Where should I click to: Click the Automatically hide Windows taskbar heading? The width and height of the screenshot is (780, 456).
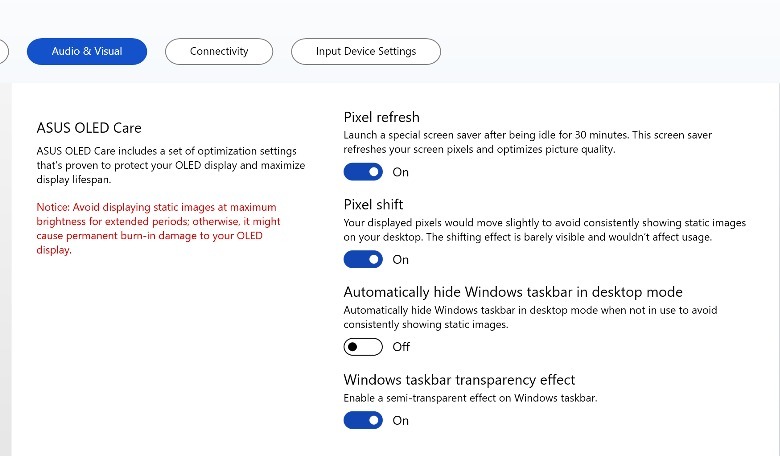pos(513,292)
